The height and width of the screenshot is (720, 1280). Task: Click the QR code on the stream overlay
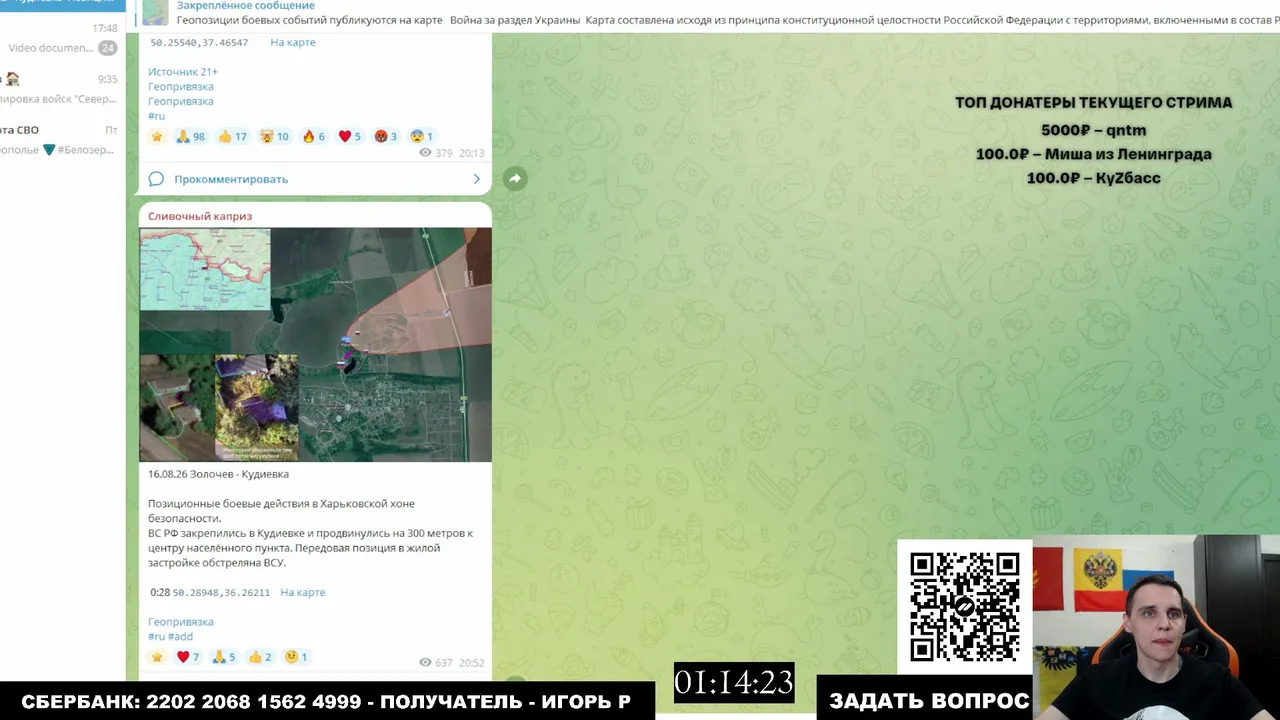point(964,607)
